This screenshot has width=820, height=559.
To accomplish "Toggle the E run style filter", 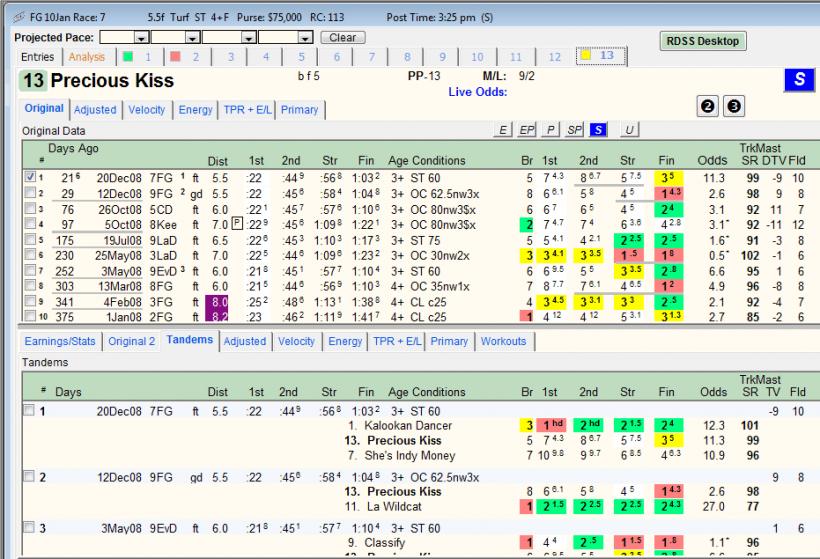I will (503, 130).
